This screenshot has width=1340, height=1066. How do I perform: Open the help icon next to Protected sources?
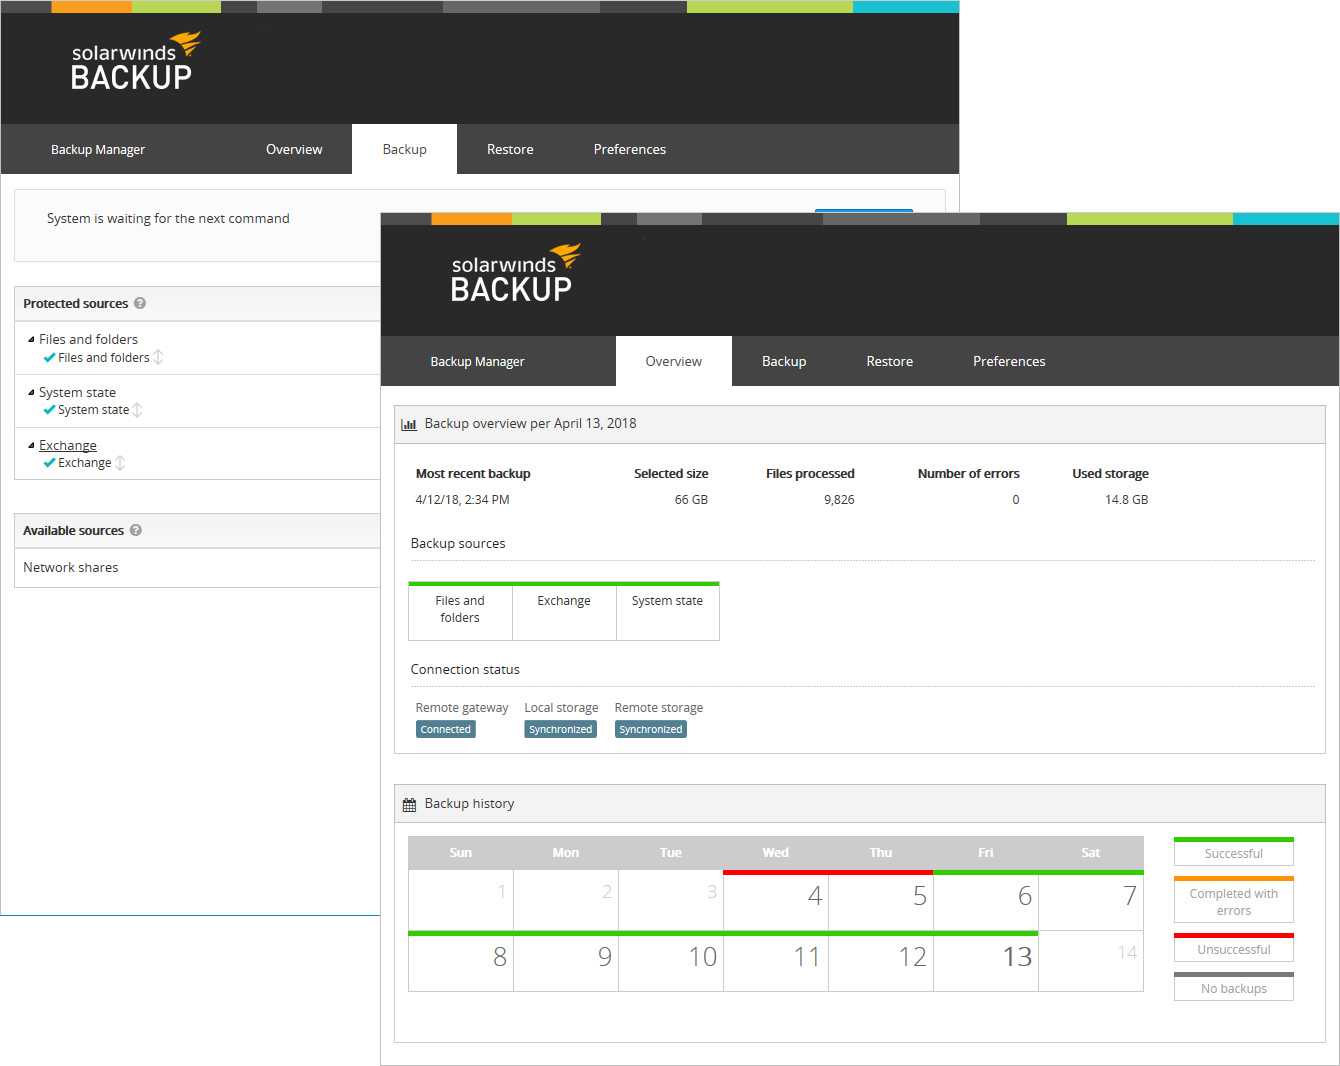[140, 303]
